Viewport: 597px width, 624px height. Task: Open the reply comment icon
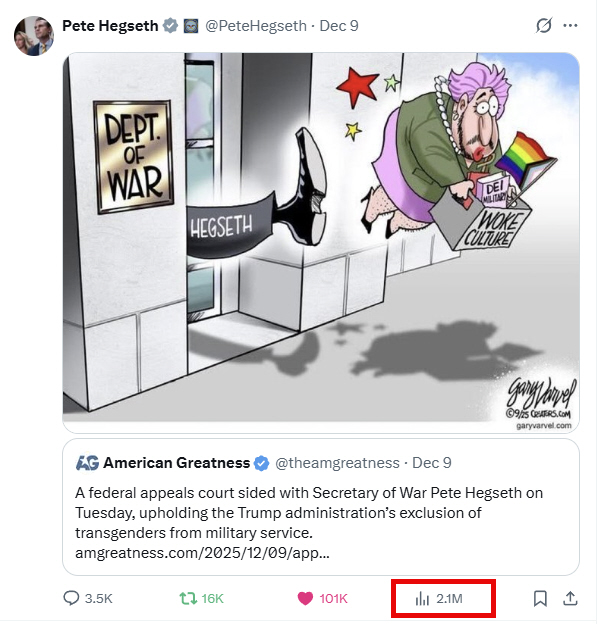pos(71,598)
